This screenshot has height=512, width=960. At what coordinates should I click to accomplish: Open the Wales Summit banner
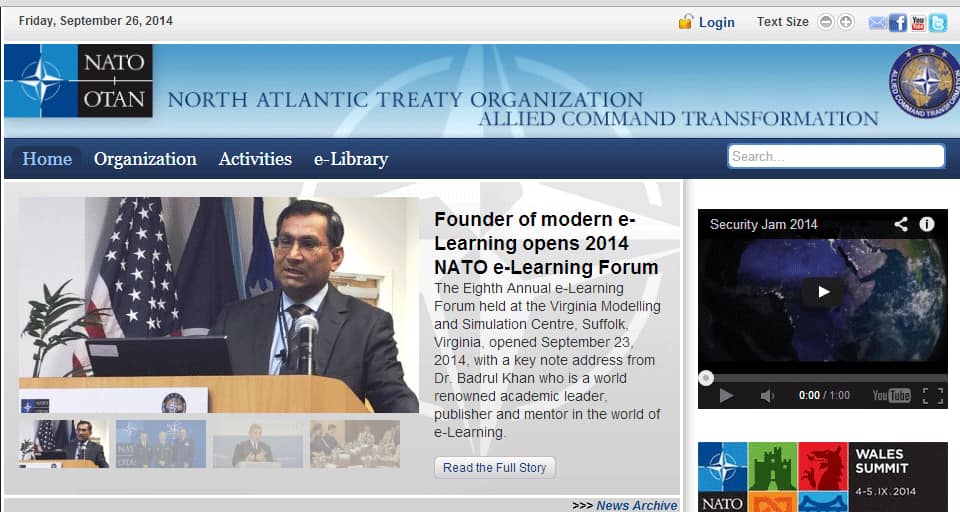point(822,477)
